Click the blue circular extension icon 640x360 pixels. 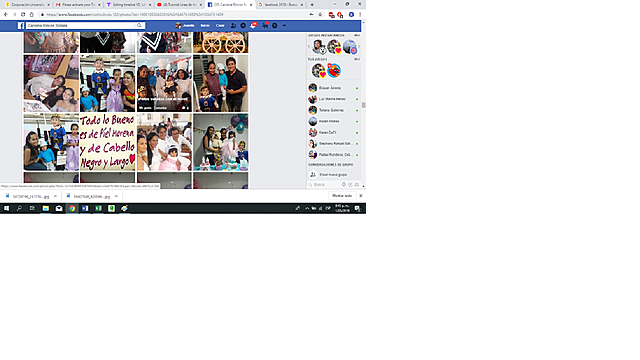(x=351, y=14)
